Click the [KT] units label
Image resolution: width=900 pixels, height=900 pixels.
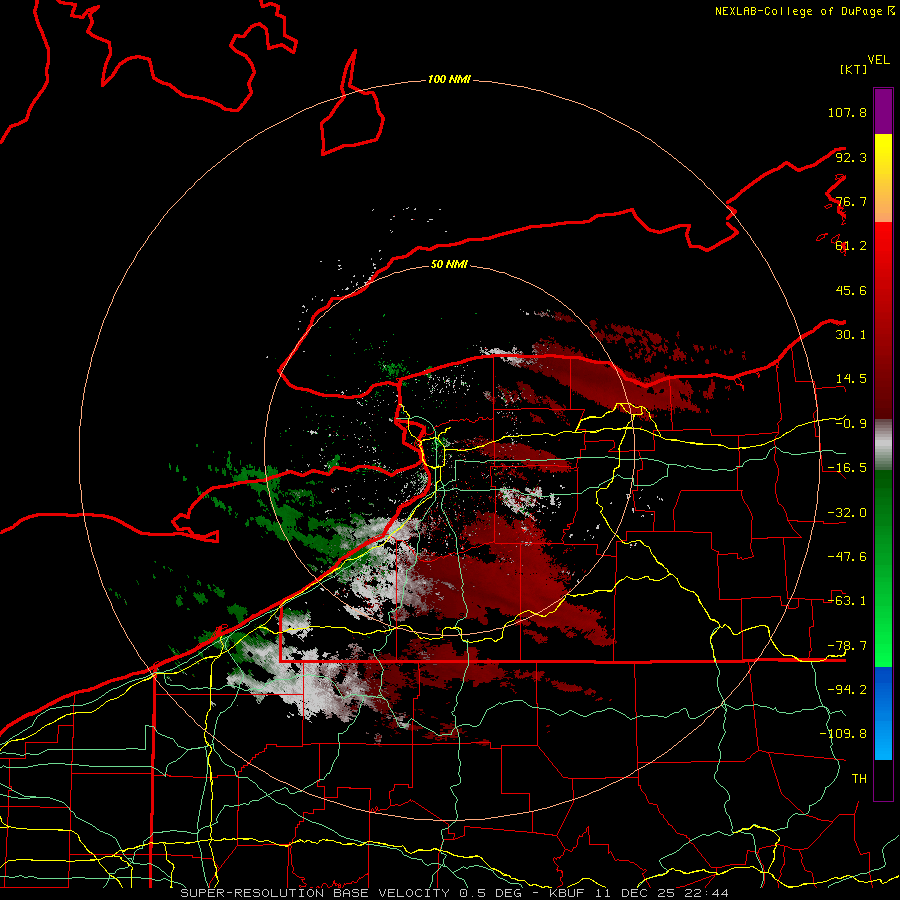854,69
